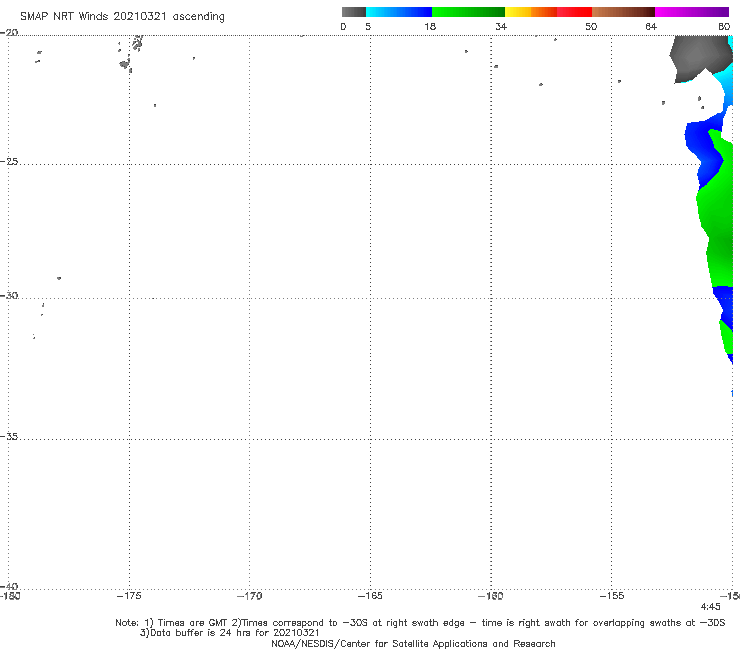
Task: Click the longitude label "-165"
Action: click(370, 596)
